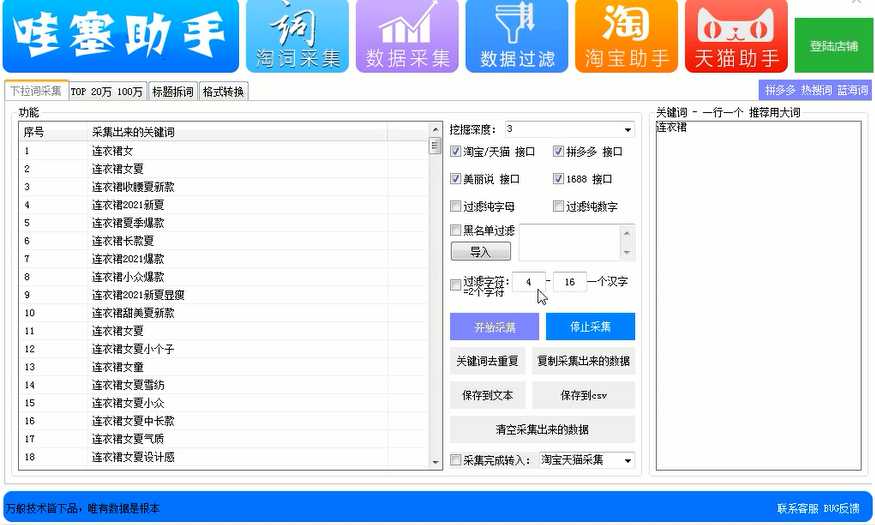The height and width of the screenshot is (525, 875).
Task: Select row 连衣裙女夏中长款
Action: pyautogui.click(x=223, y=421)
